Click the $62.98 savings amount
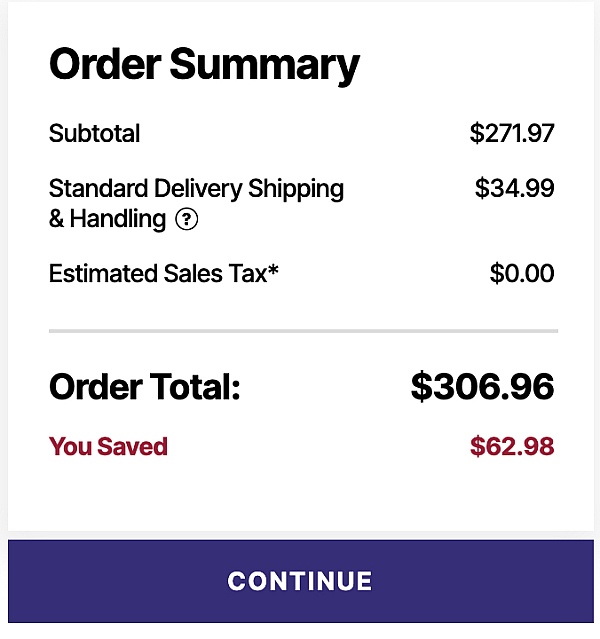Viewport: 600px width, 639px height. click(x=512, y=447)
